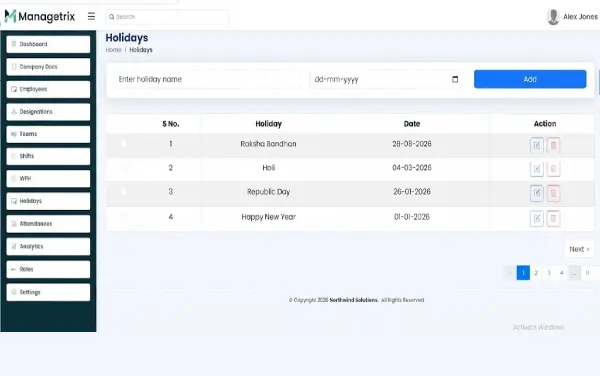The height and width of the screenshot is (376, 600).
Task: Click the S No. column header
Action: [171, 124]
